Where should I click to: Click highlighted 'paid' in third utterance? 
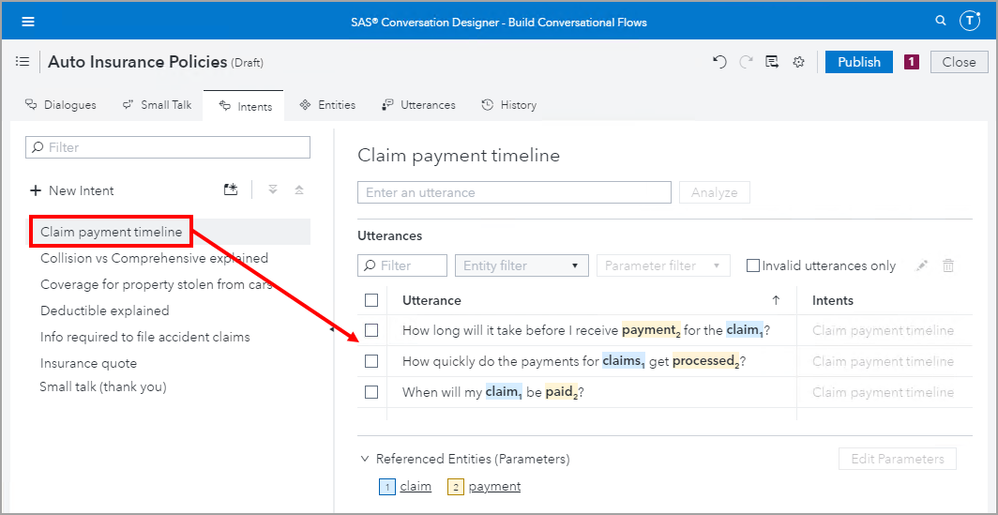(562, 392)
